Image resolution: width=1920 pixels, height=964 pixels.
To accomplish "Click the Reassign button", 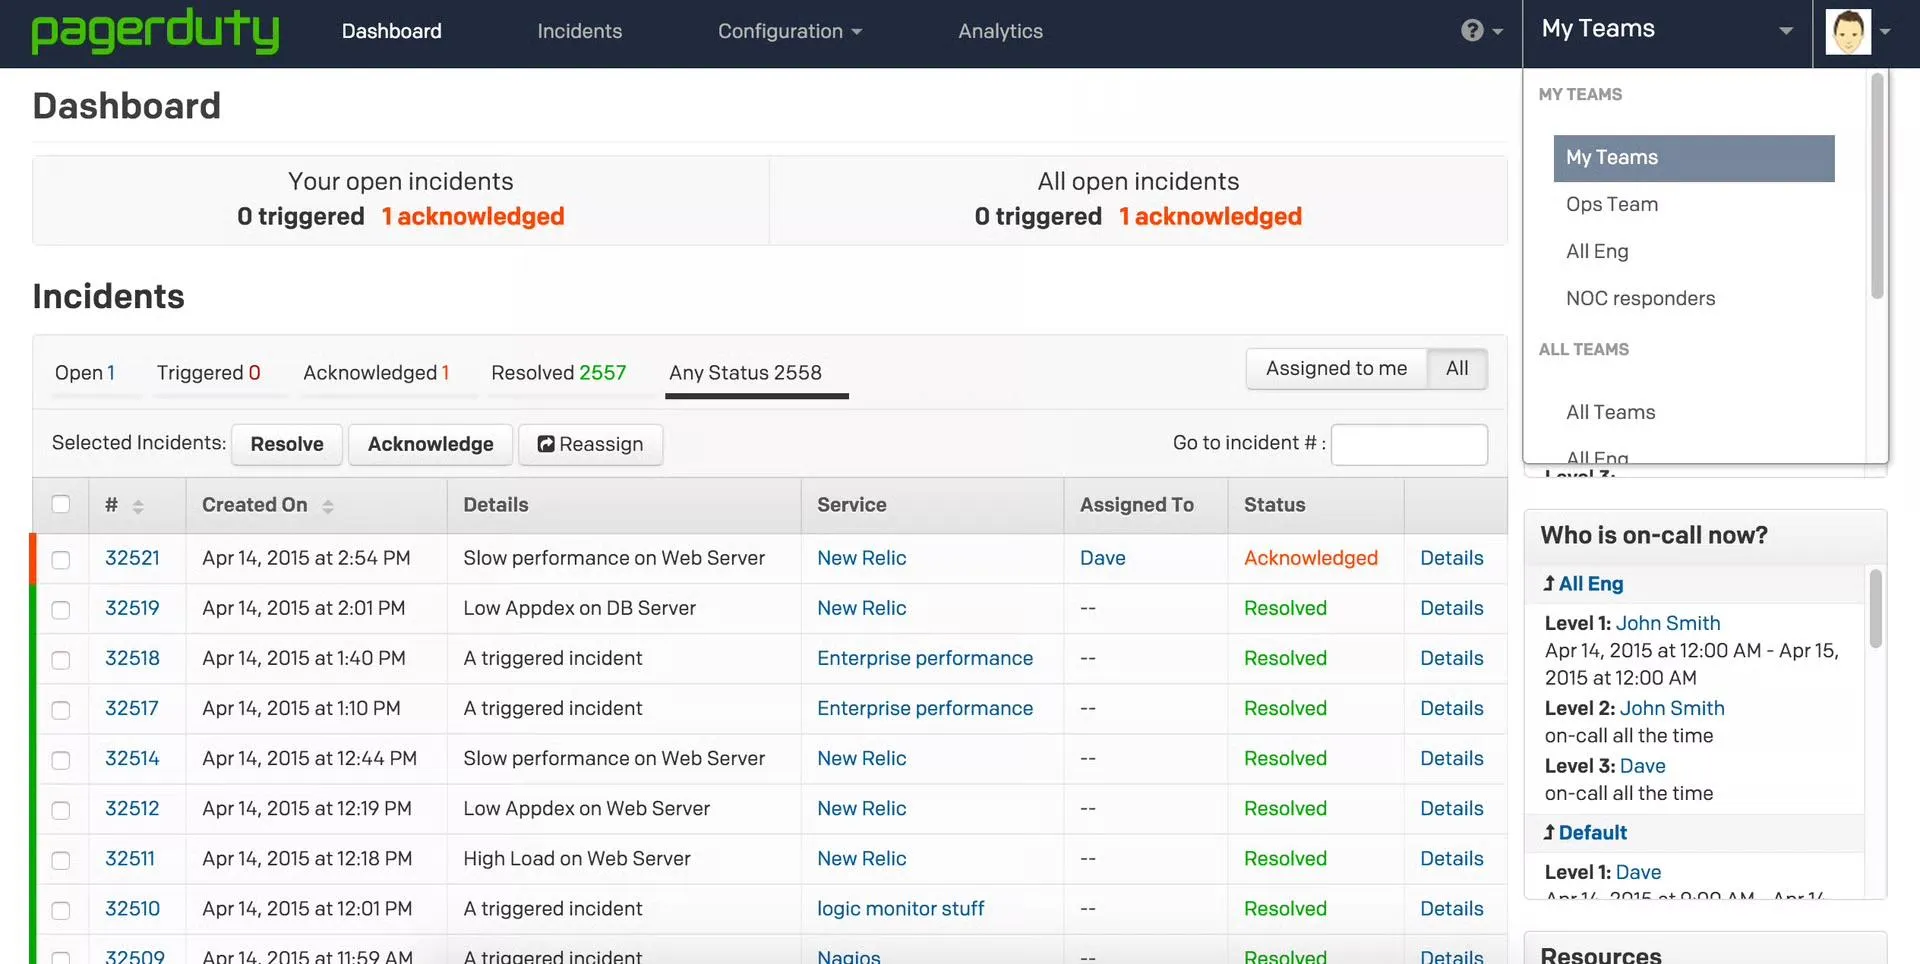I will point(591,444).
